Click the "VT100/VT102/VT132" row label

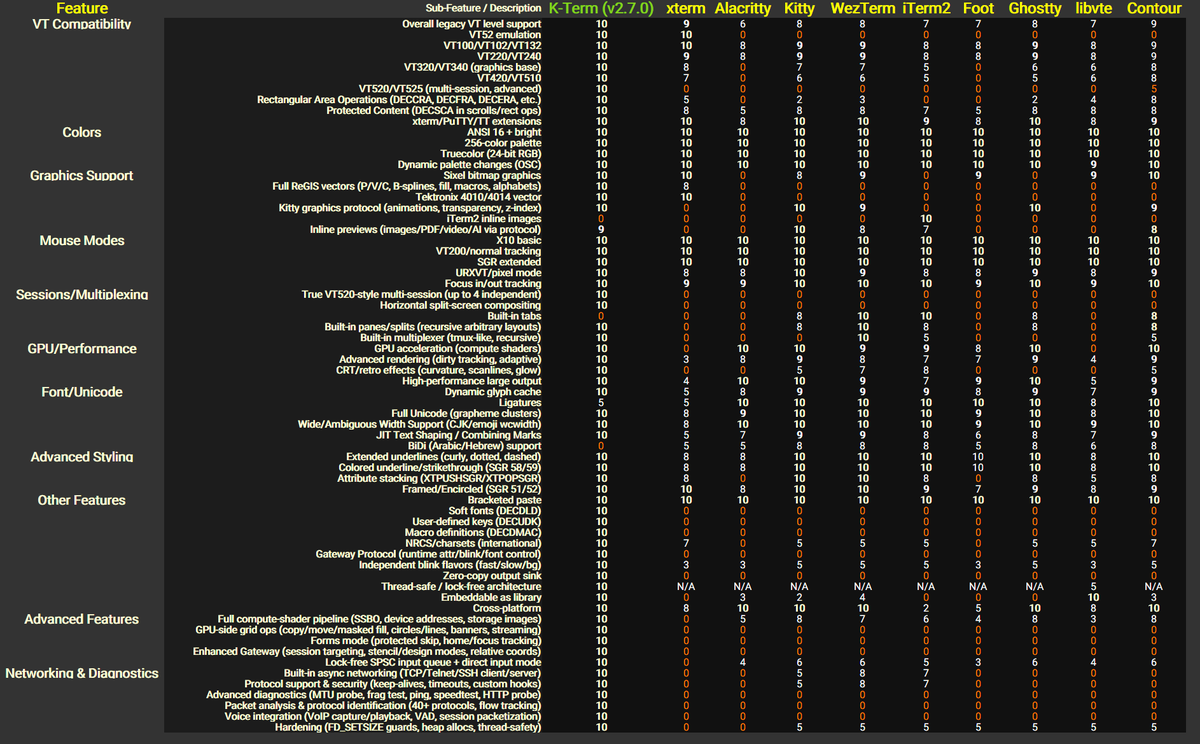tap(493, 45)
